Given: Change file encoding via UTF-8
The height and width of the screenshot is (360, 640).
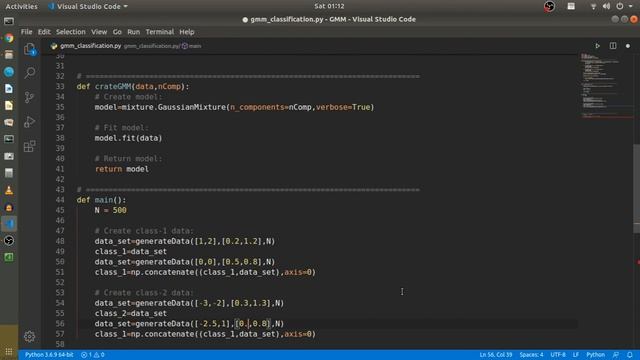Looking at the screenshot, I should [x=558, y=355].
